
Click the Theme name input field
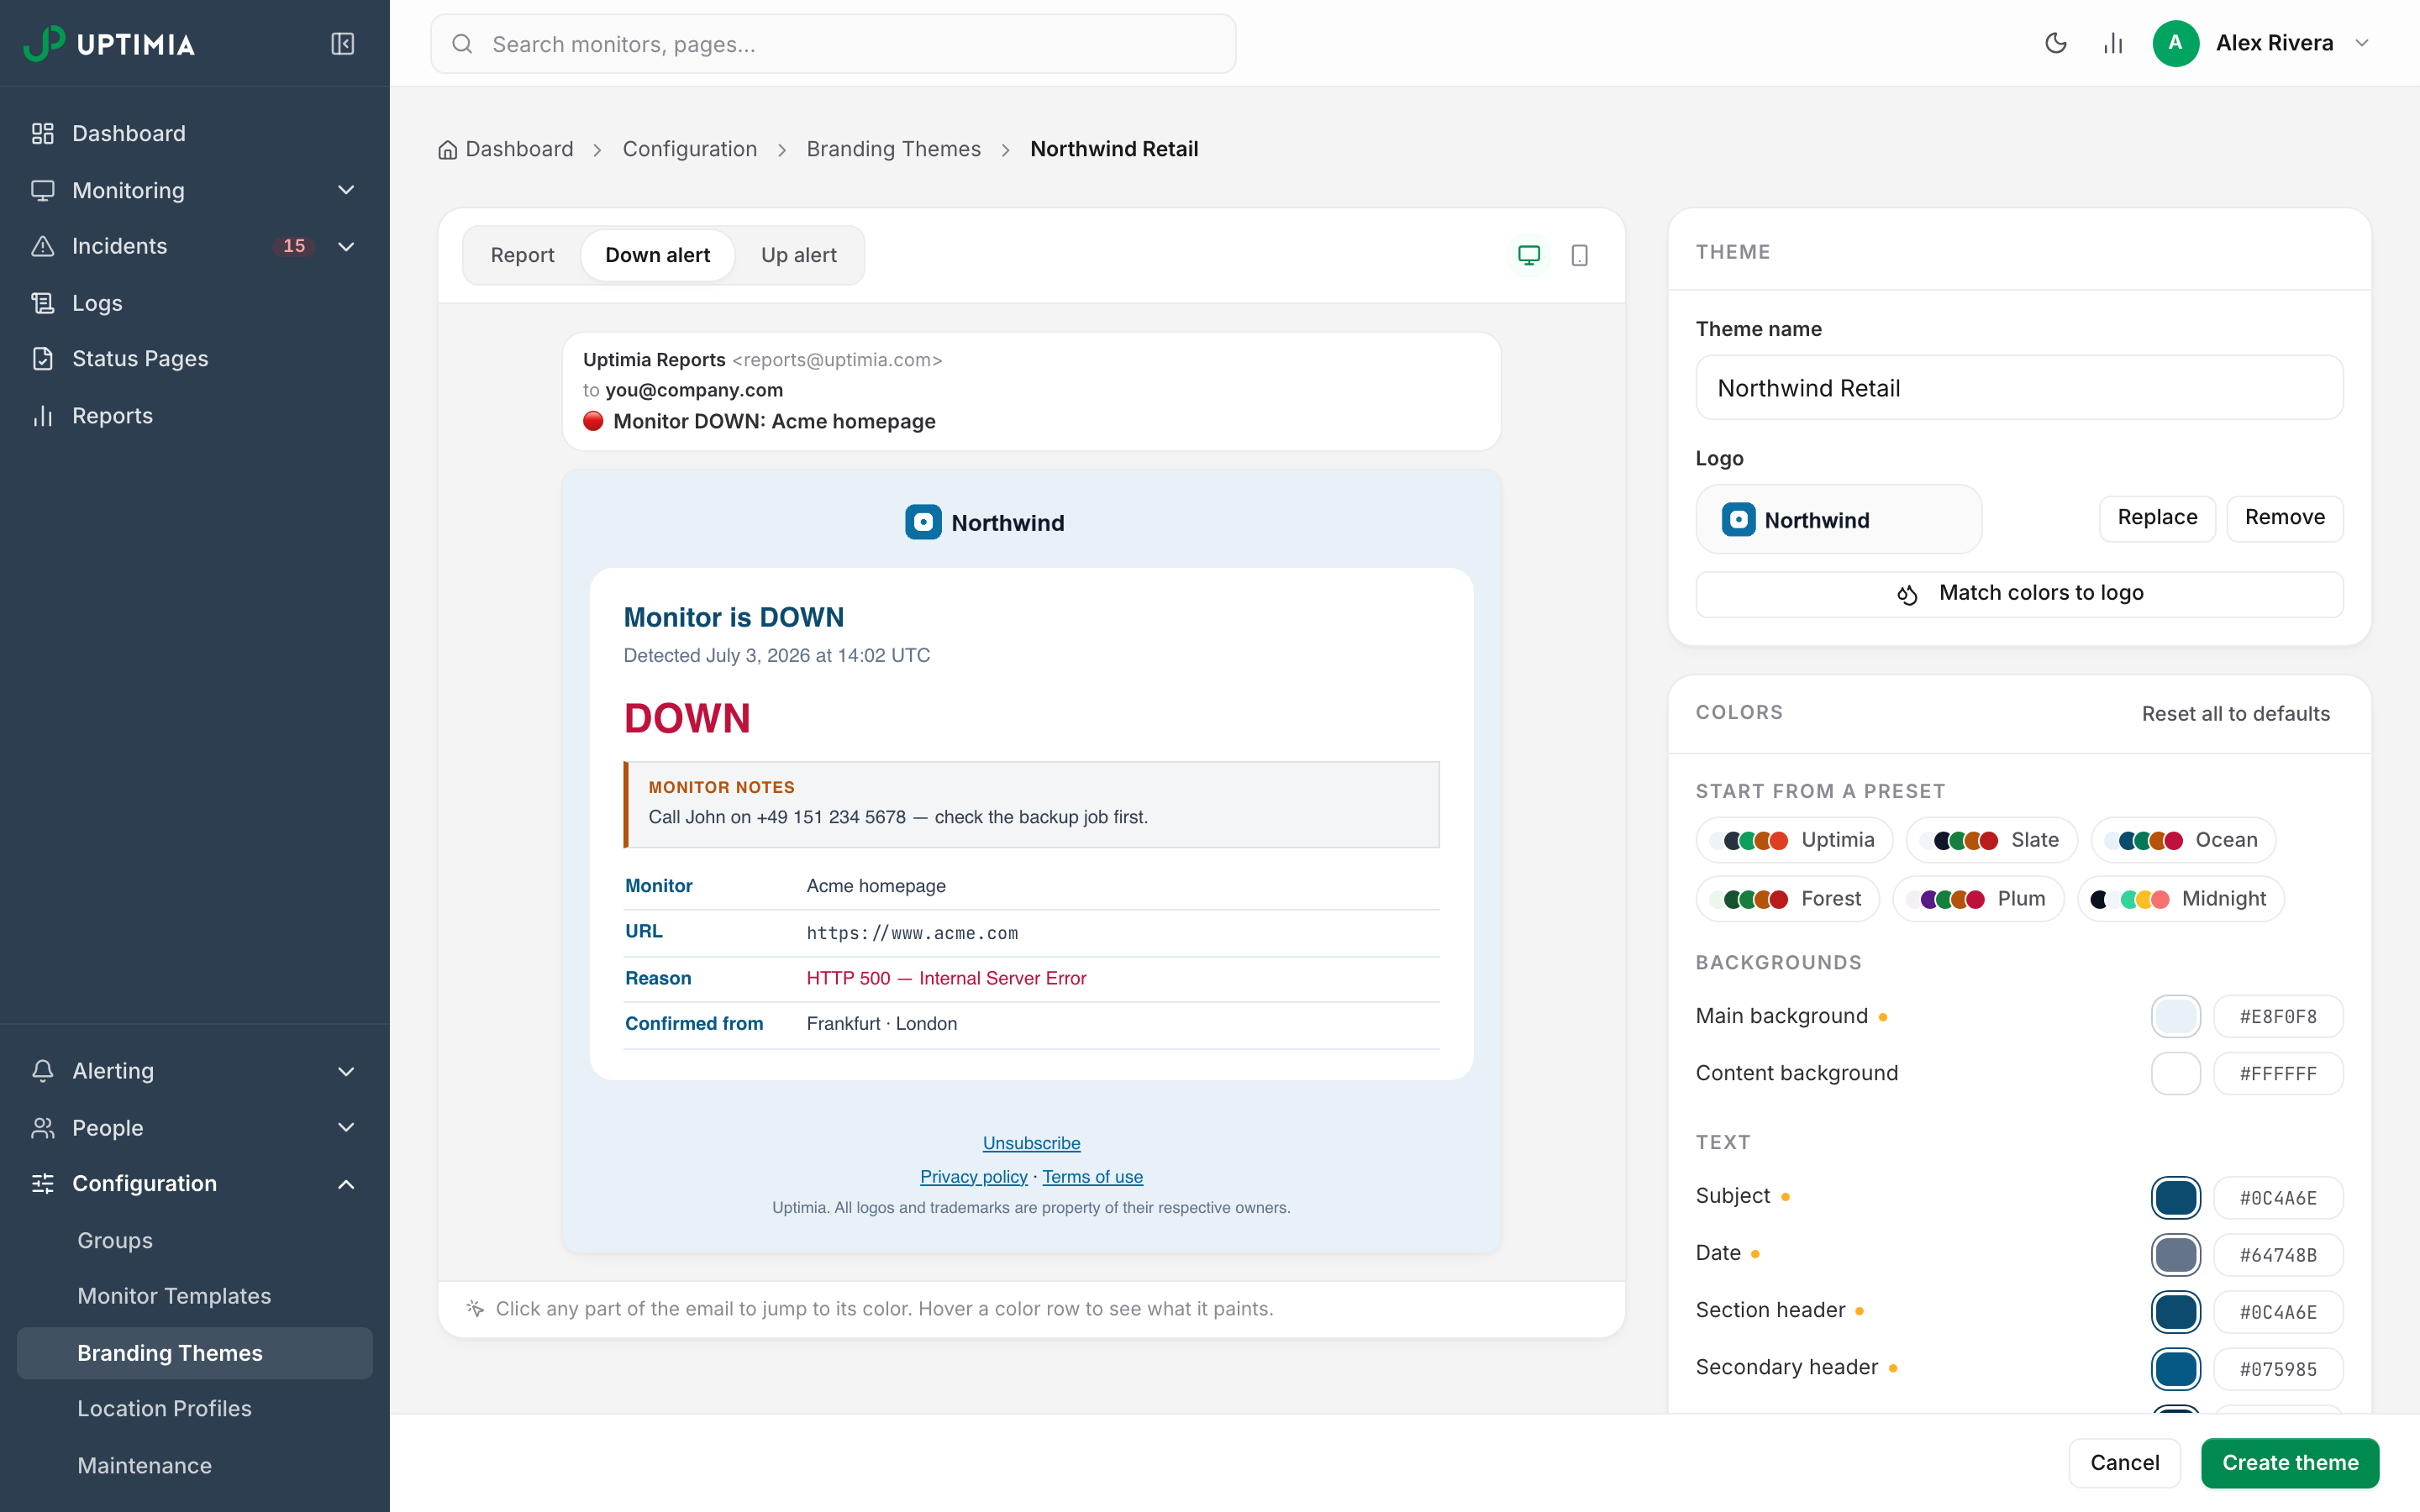click(2019, 388)
